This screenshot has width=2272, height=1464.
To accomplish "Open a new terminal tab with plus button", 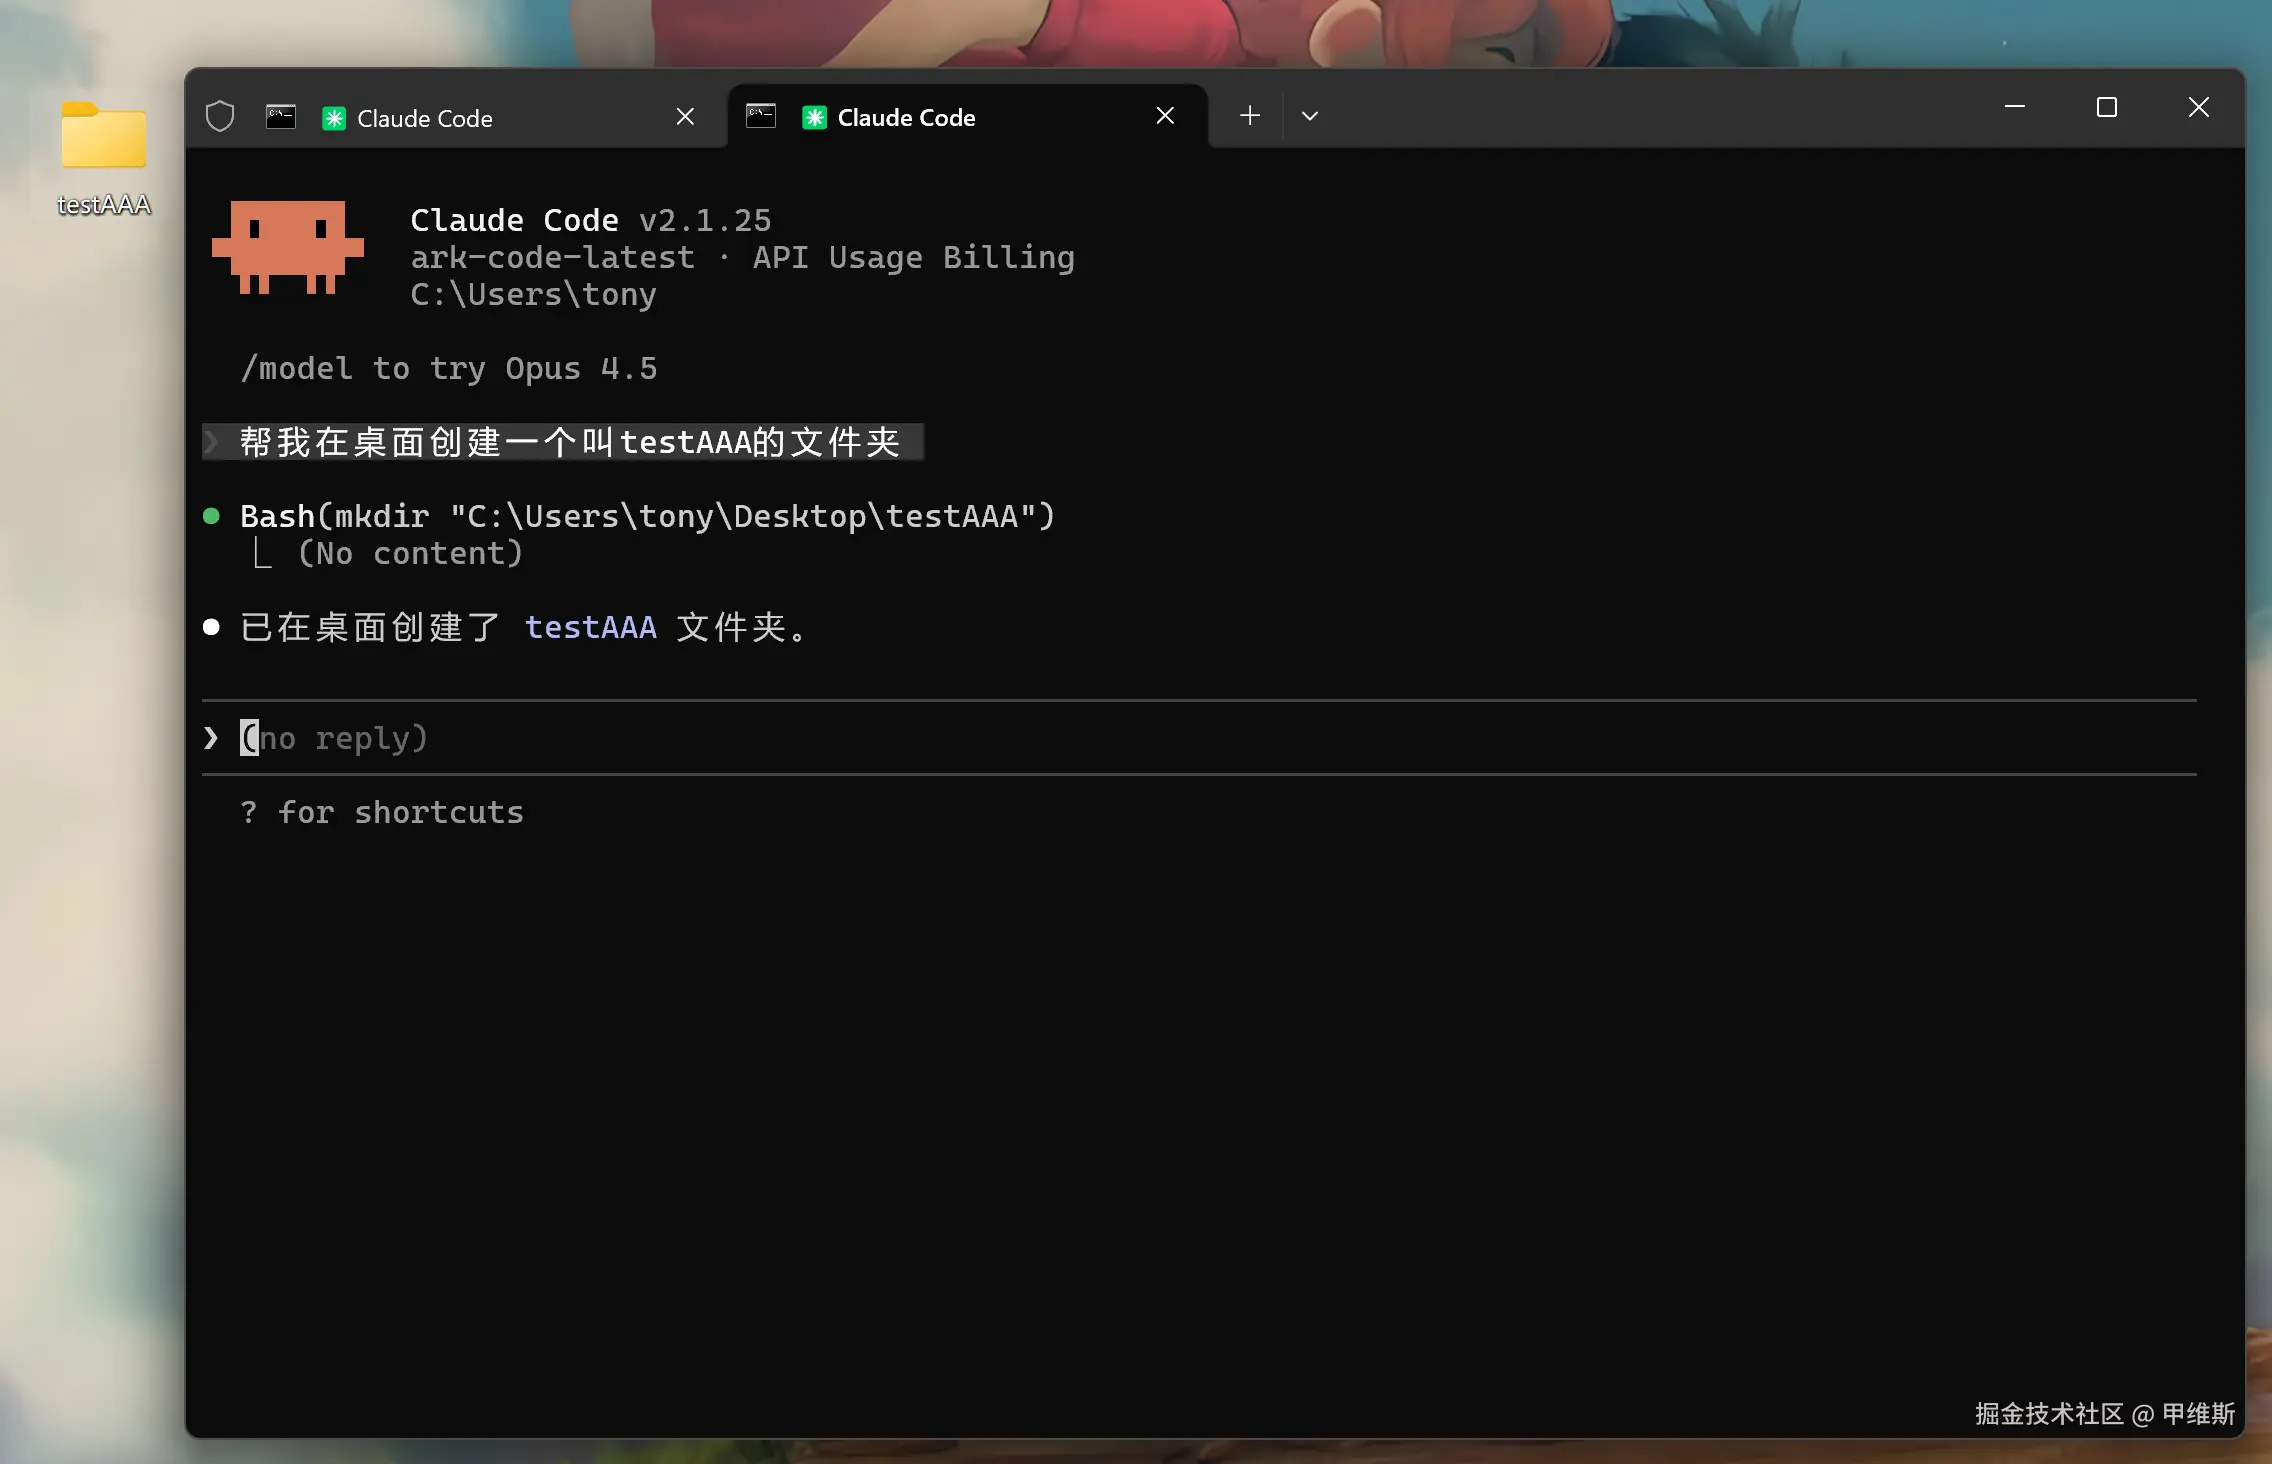I will pos(1250,116).
